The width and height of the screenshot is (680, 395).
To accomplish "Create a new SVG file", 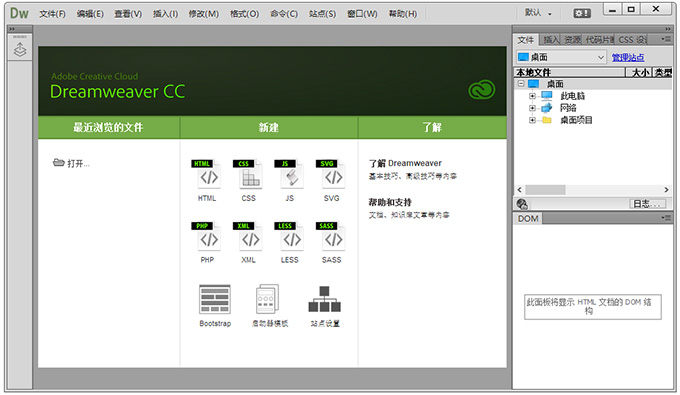I will point(331,180).
